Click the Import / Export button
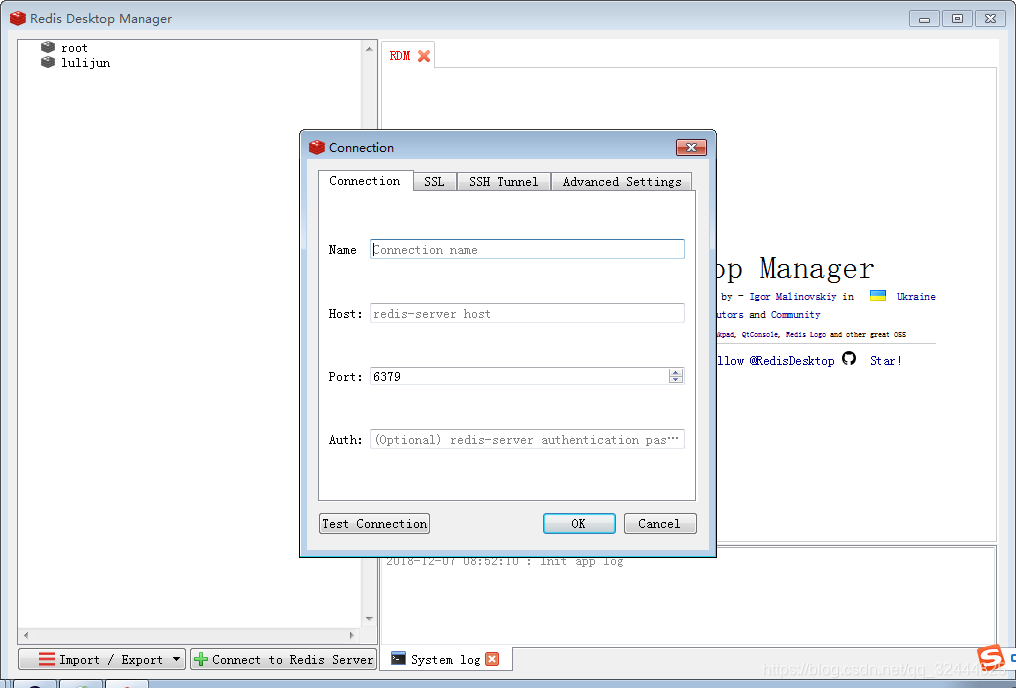The height and width of the screenshot is (688, 1016). coord(102,659)
